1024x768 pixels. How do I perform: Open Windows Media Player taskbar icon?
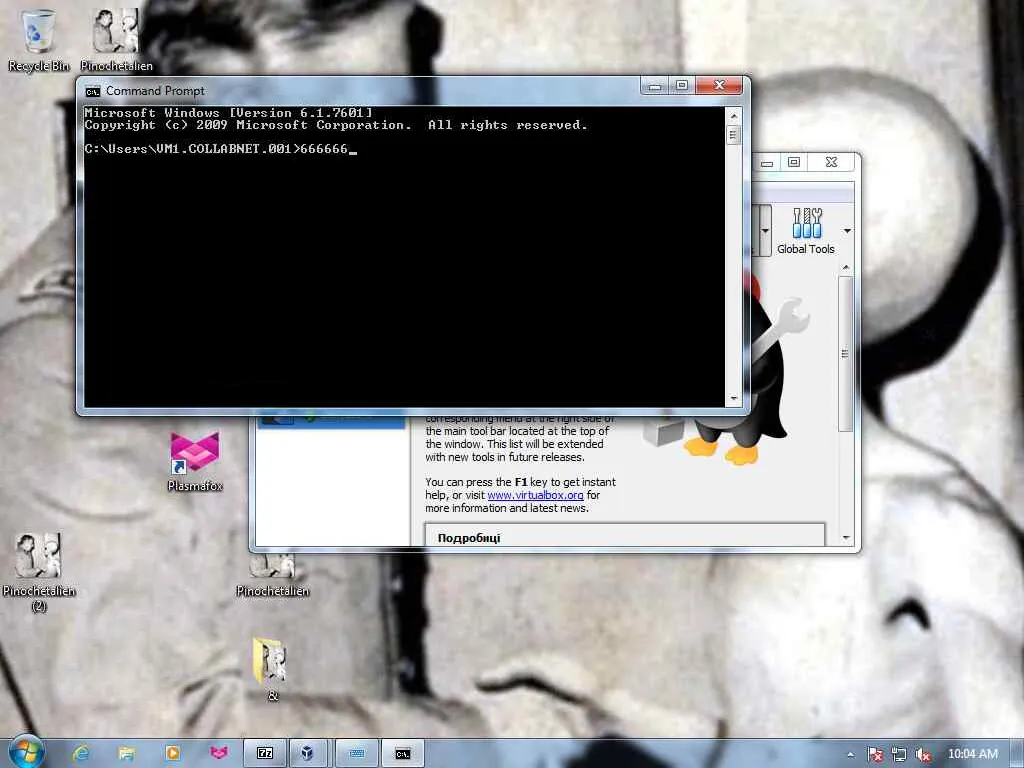pyautogui.click(x=172, y=753)
